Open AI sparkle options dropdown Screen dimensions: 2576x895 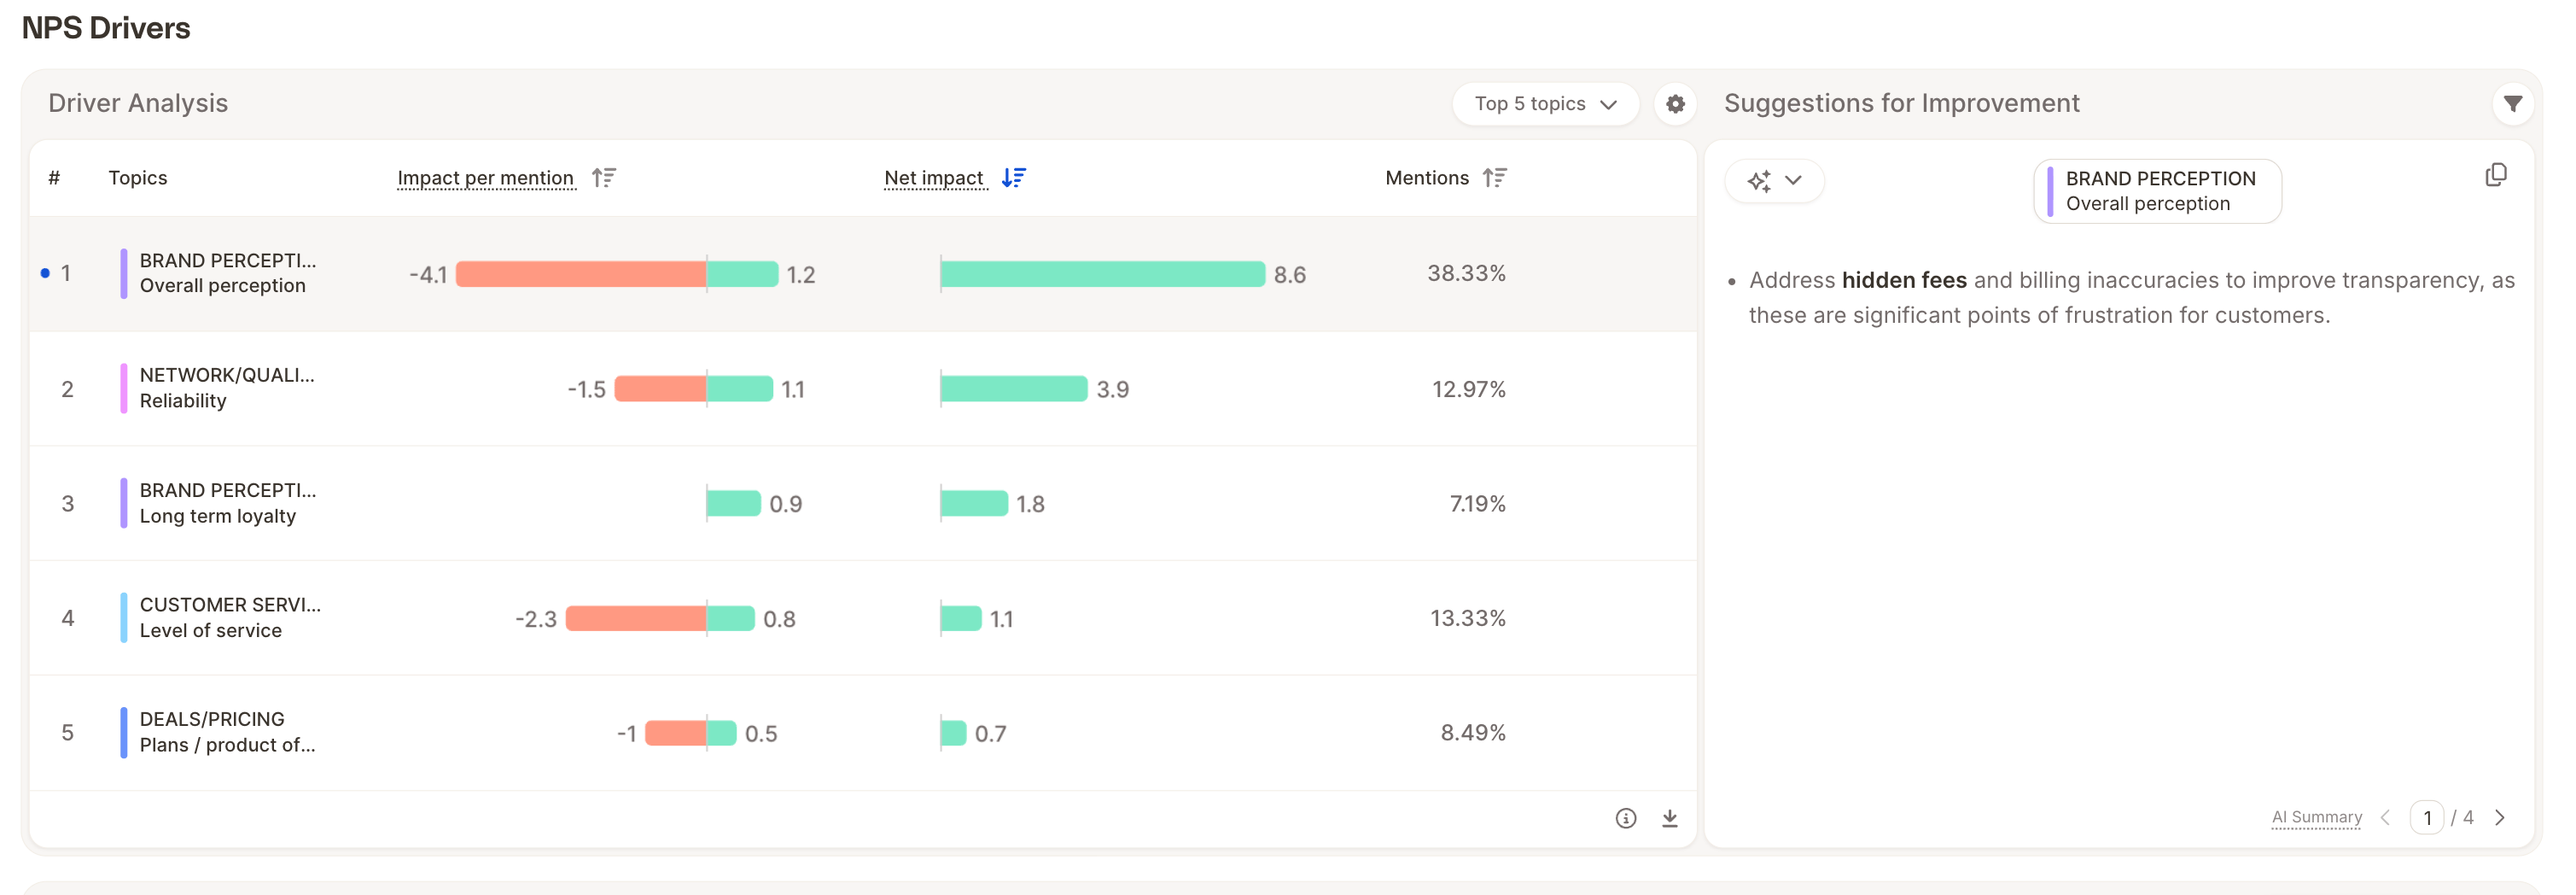point(1774,181)
